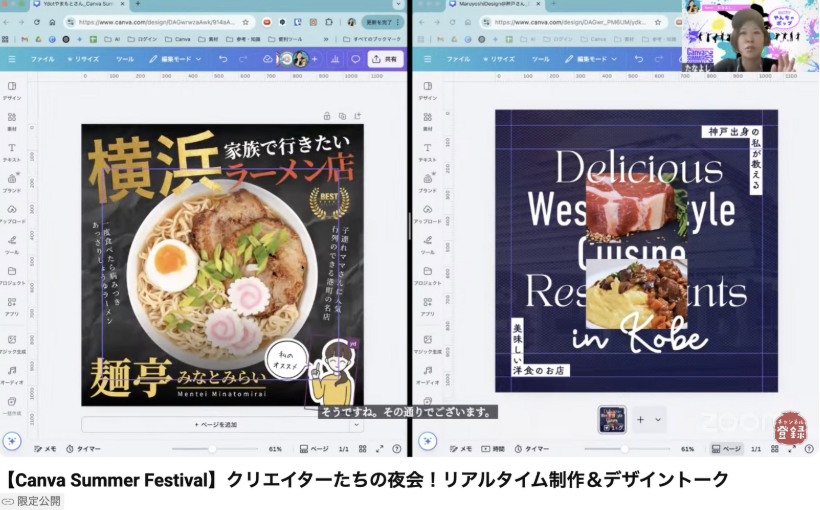The image size is (820, 510).
Task: Expand the 編集モード dropdown in left Canva toolbar
Action: (175, 59)
